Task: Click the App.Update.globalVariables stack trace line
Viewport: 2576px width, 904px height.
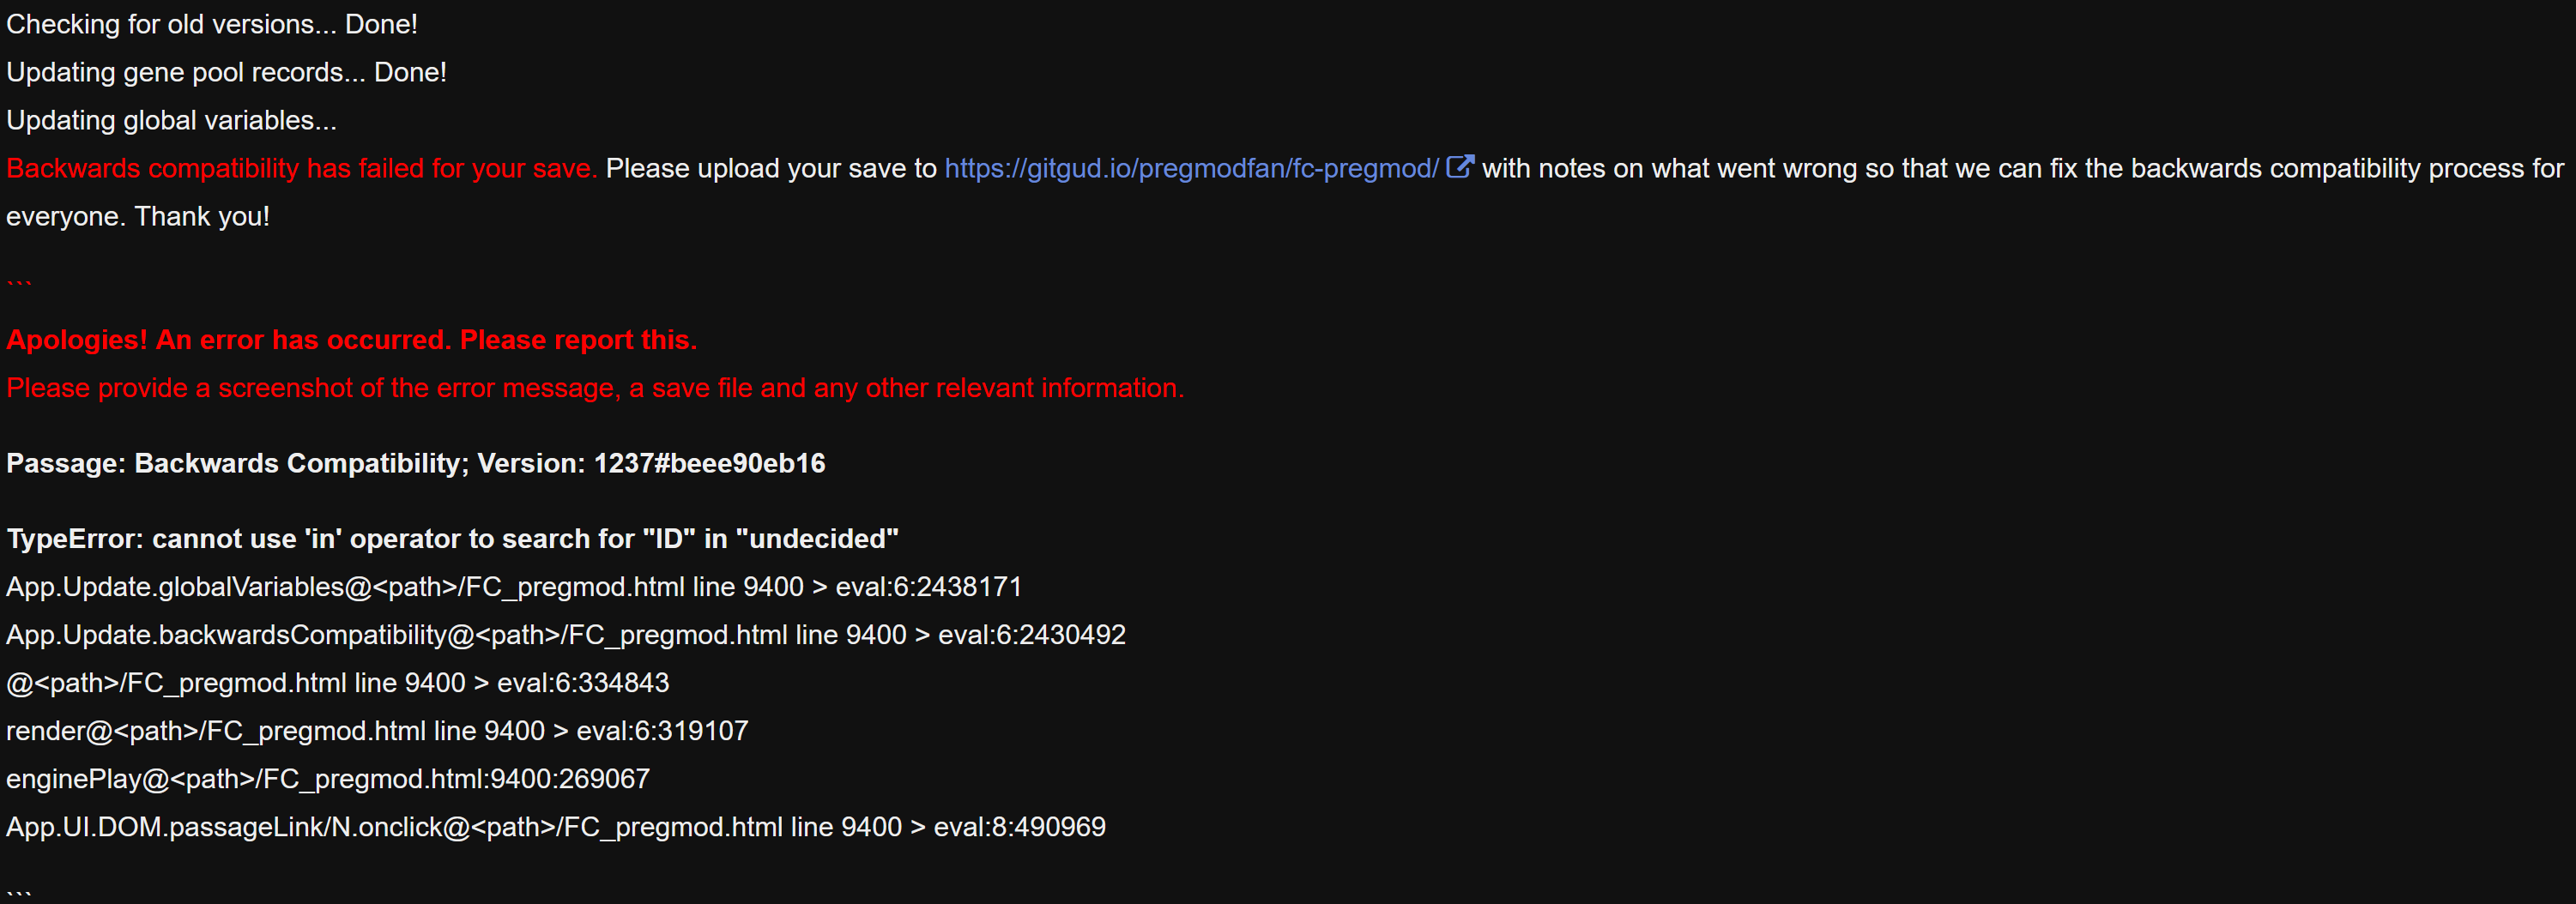Action: [514, 587]
